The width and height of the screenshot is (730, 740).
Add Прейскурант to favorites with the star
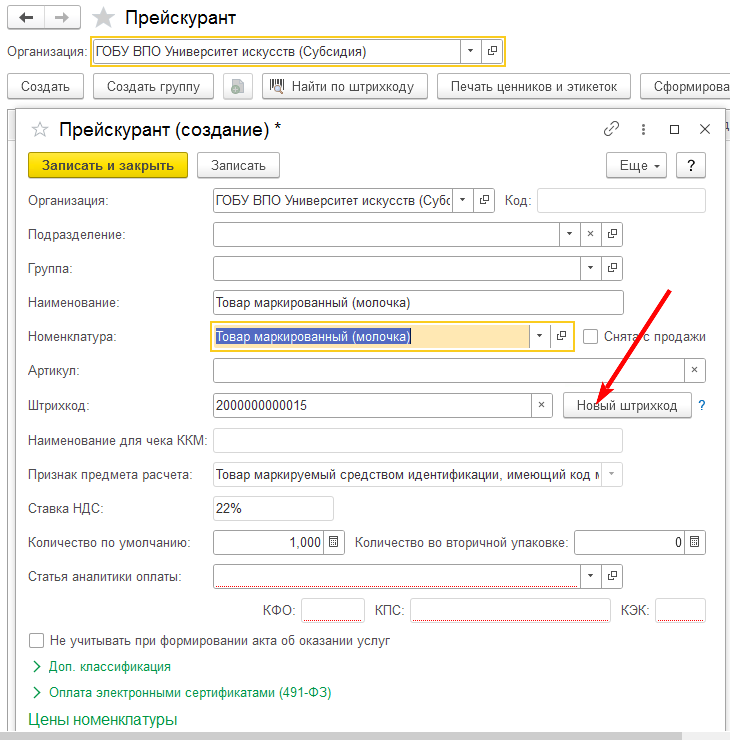coord(102,18)
